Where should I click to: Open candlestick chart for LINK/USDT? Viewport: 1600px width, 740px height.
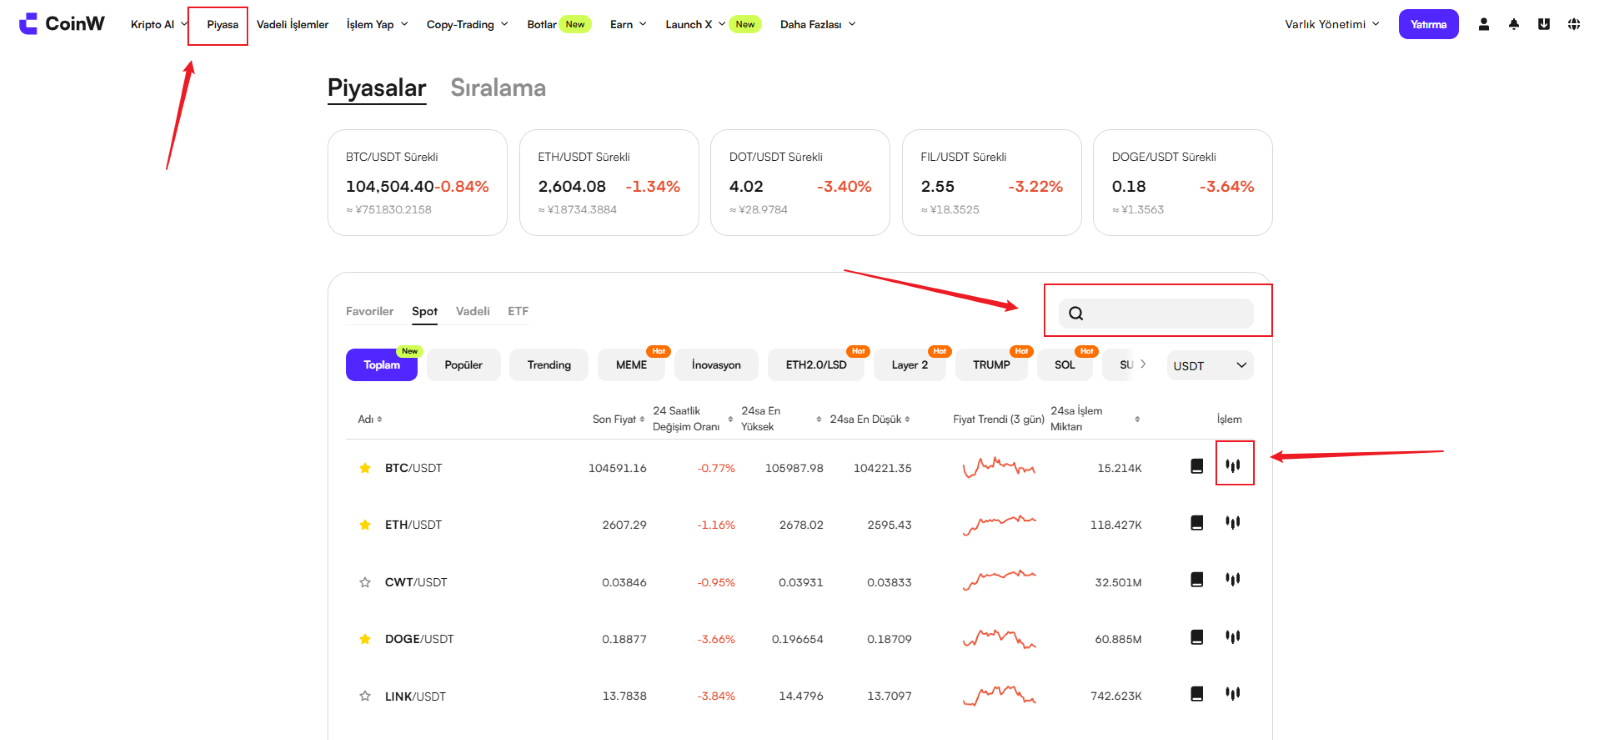point(1233,693)
